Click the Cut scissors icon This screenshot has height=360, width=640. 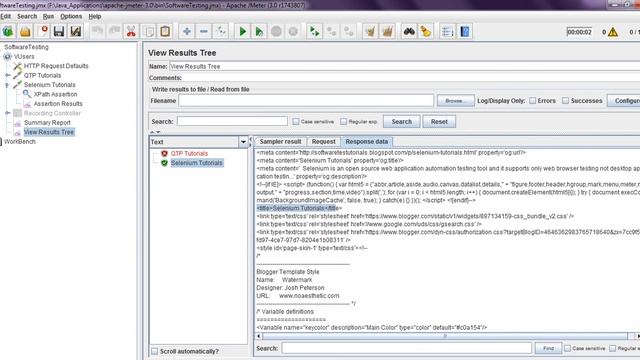(x=131, y=31)
